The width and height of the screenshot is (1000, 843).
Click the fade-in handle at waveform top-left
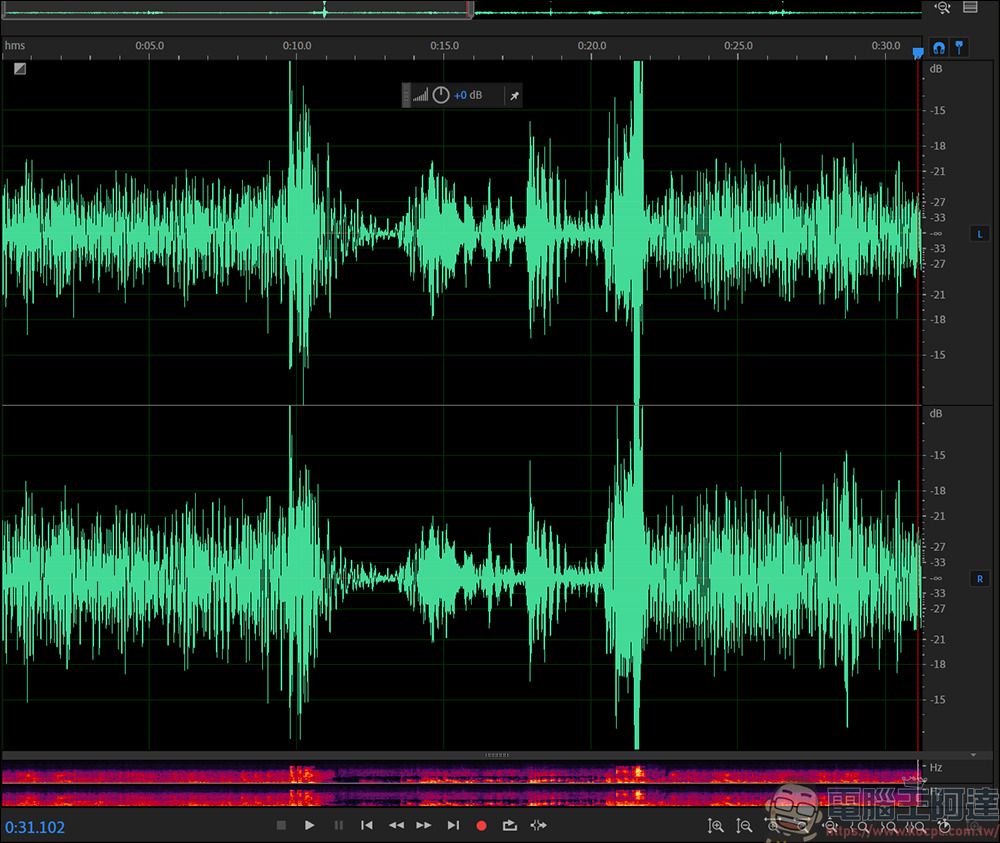click(x=20, y=69)
